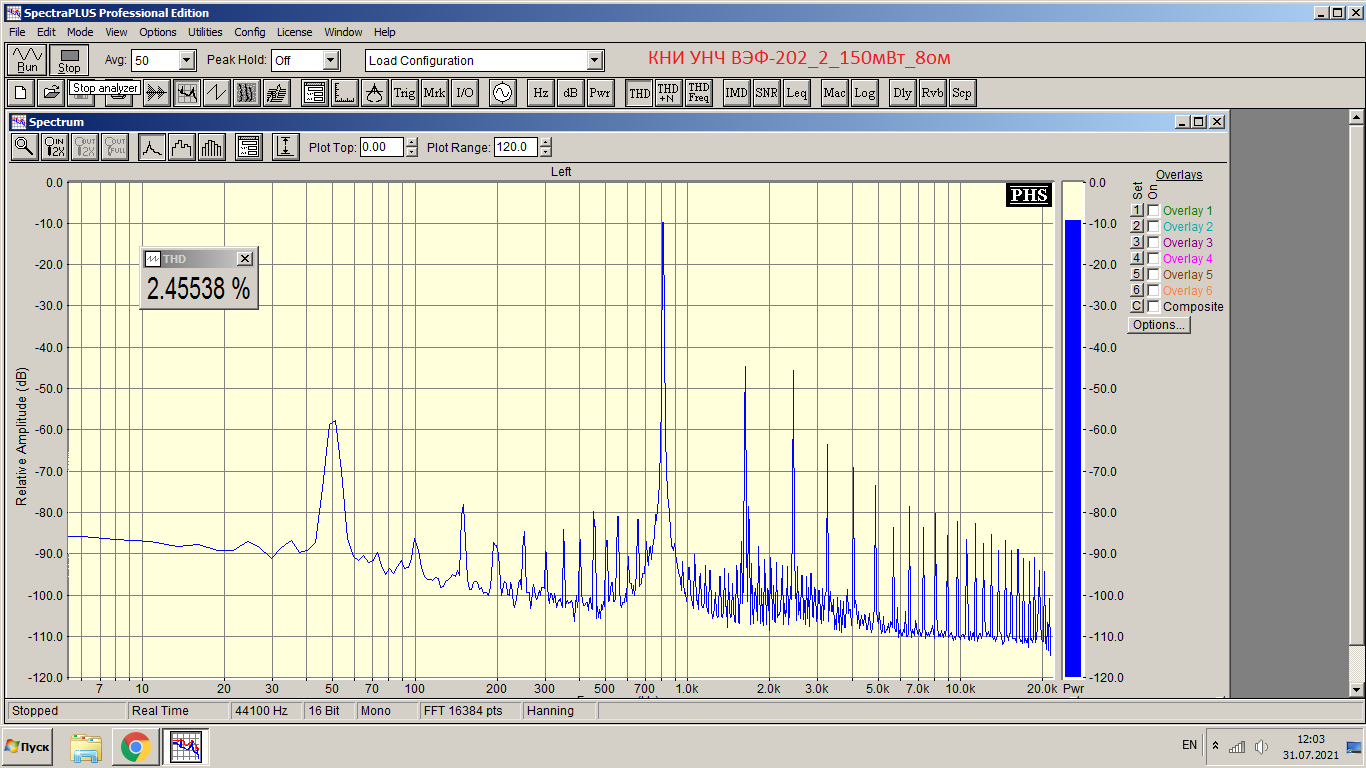The width and height of the screenshot is (1366, 768).
Task: Open the signal generator icon
Action: (501, 93)
